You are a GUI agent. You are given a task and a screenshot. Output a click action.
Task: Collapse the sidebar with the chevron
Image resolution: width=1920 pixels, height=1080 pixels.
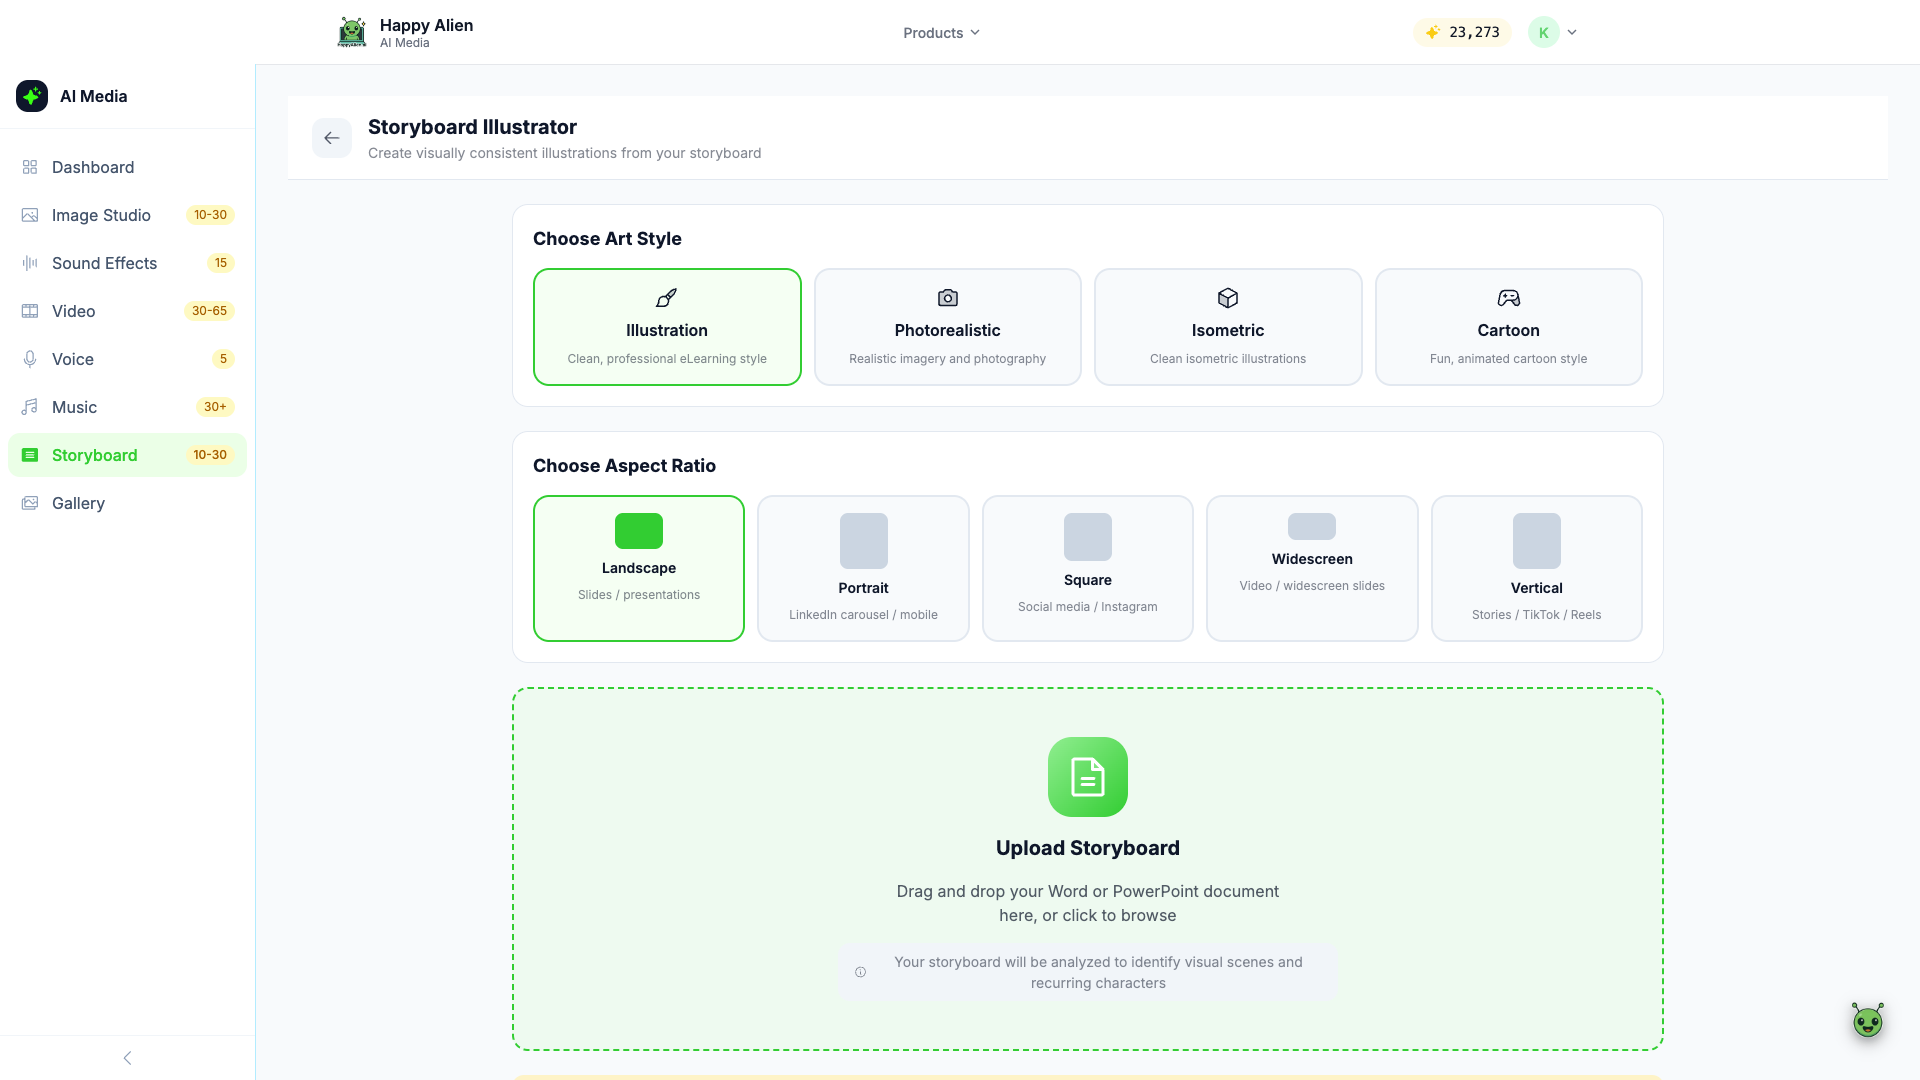point(127,1058)
